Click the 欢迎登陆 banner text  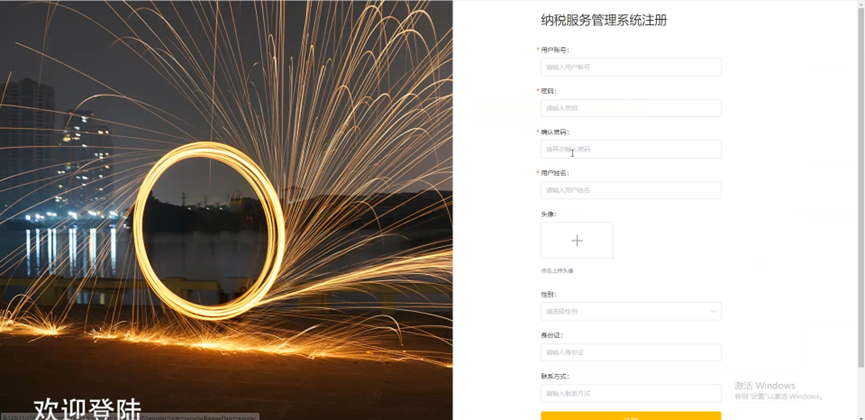tap(87, 409)
